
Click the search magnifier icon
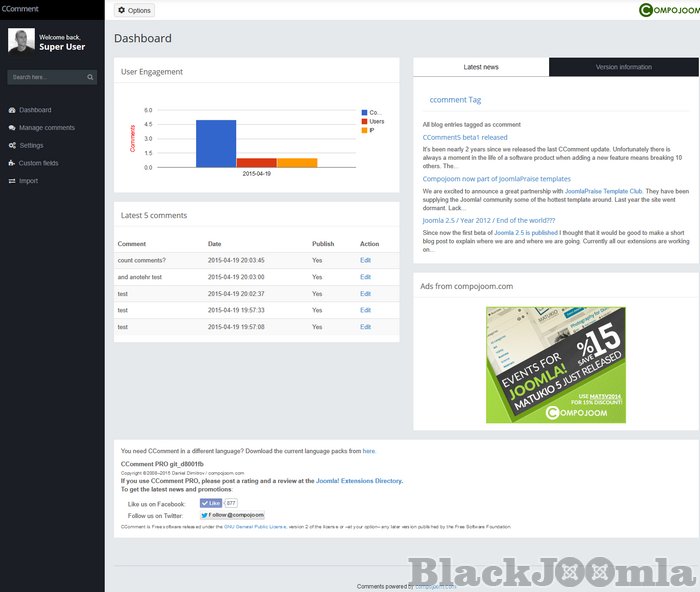(90, 77)
